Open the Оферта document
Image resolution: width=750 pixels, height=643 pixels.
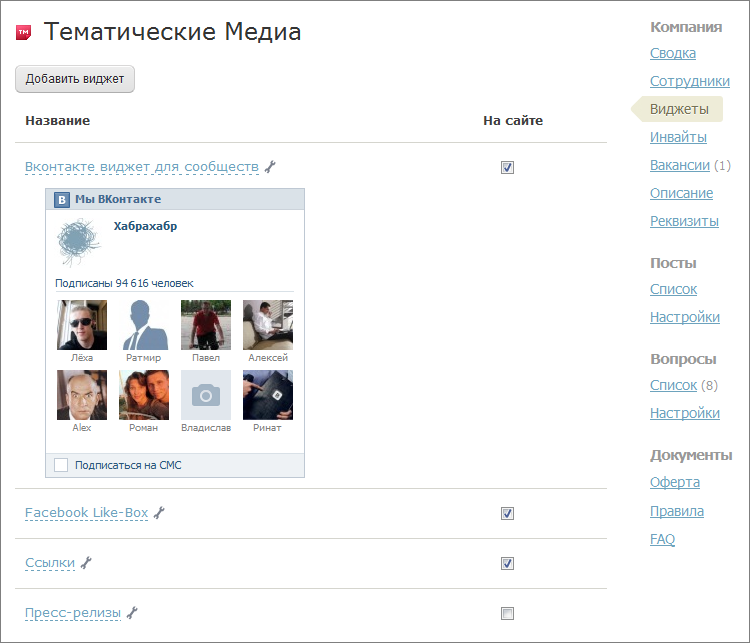pos(674,482)
